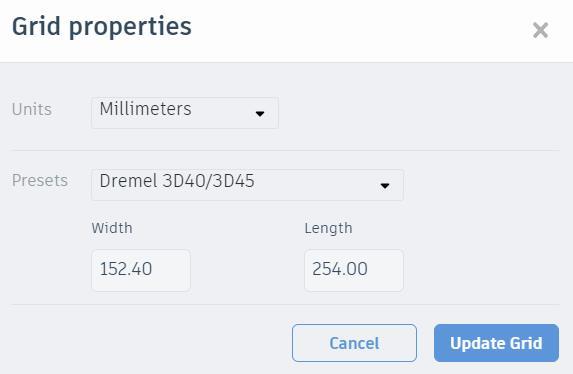Click the Millimeters text in the Units box
Image resolution: width=573 pixels, height=374 pixels.
click(x=145, y=109)
